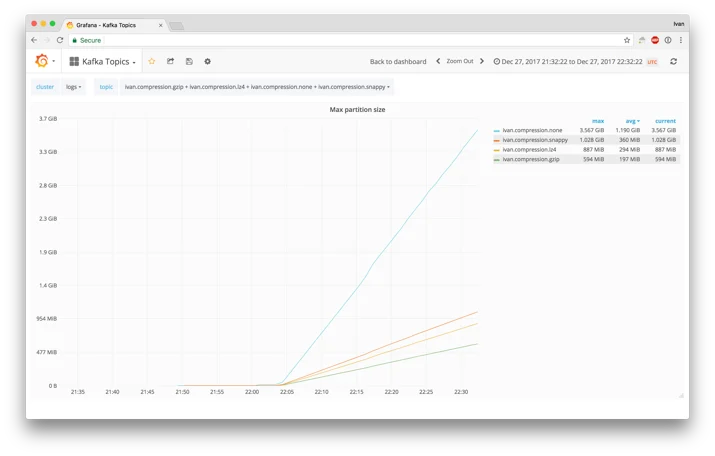Sort legend by avg column

pos(632,121)
